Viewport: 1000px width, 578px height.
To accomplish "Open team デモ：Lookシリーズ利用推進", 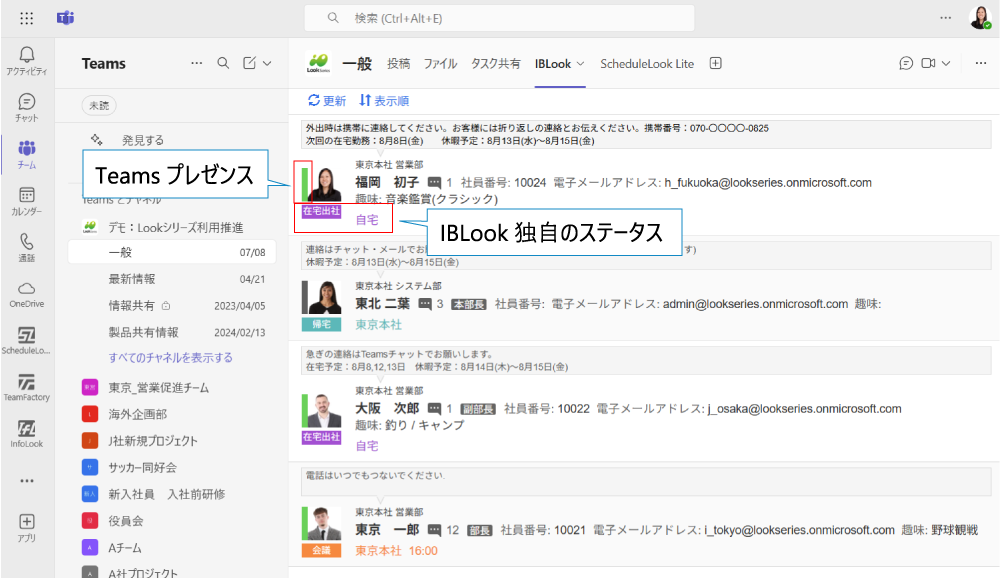I will pyautogui.click(x=175, y=228).
